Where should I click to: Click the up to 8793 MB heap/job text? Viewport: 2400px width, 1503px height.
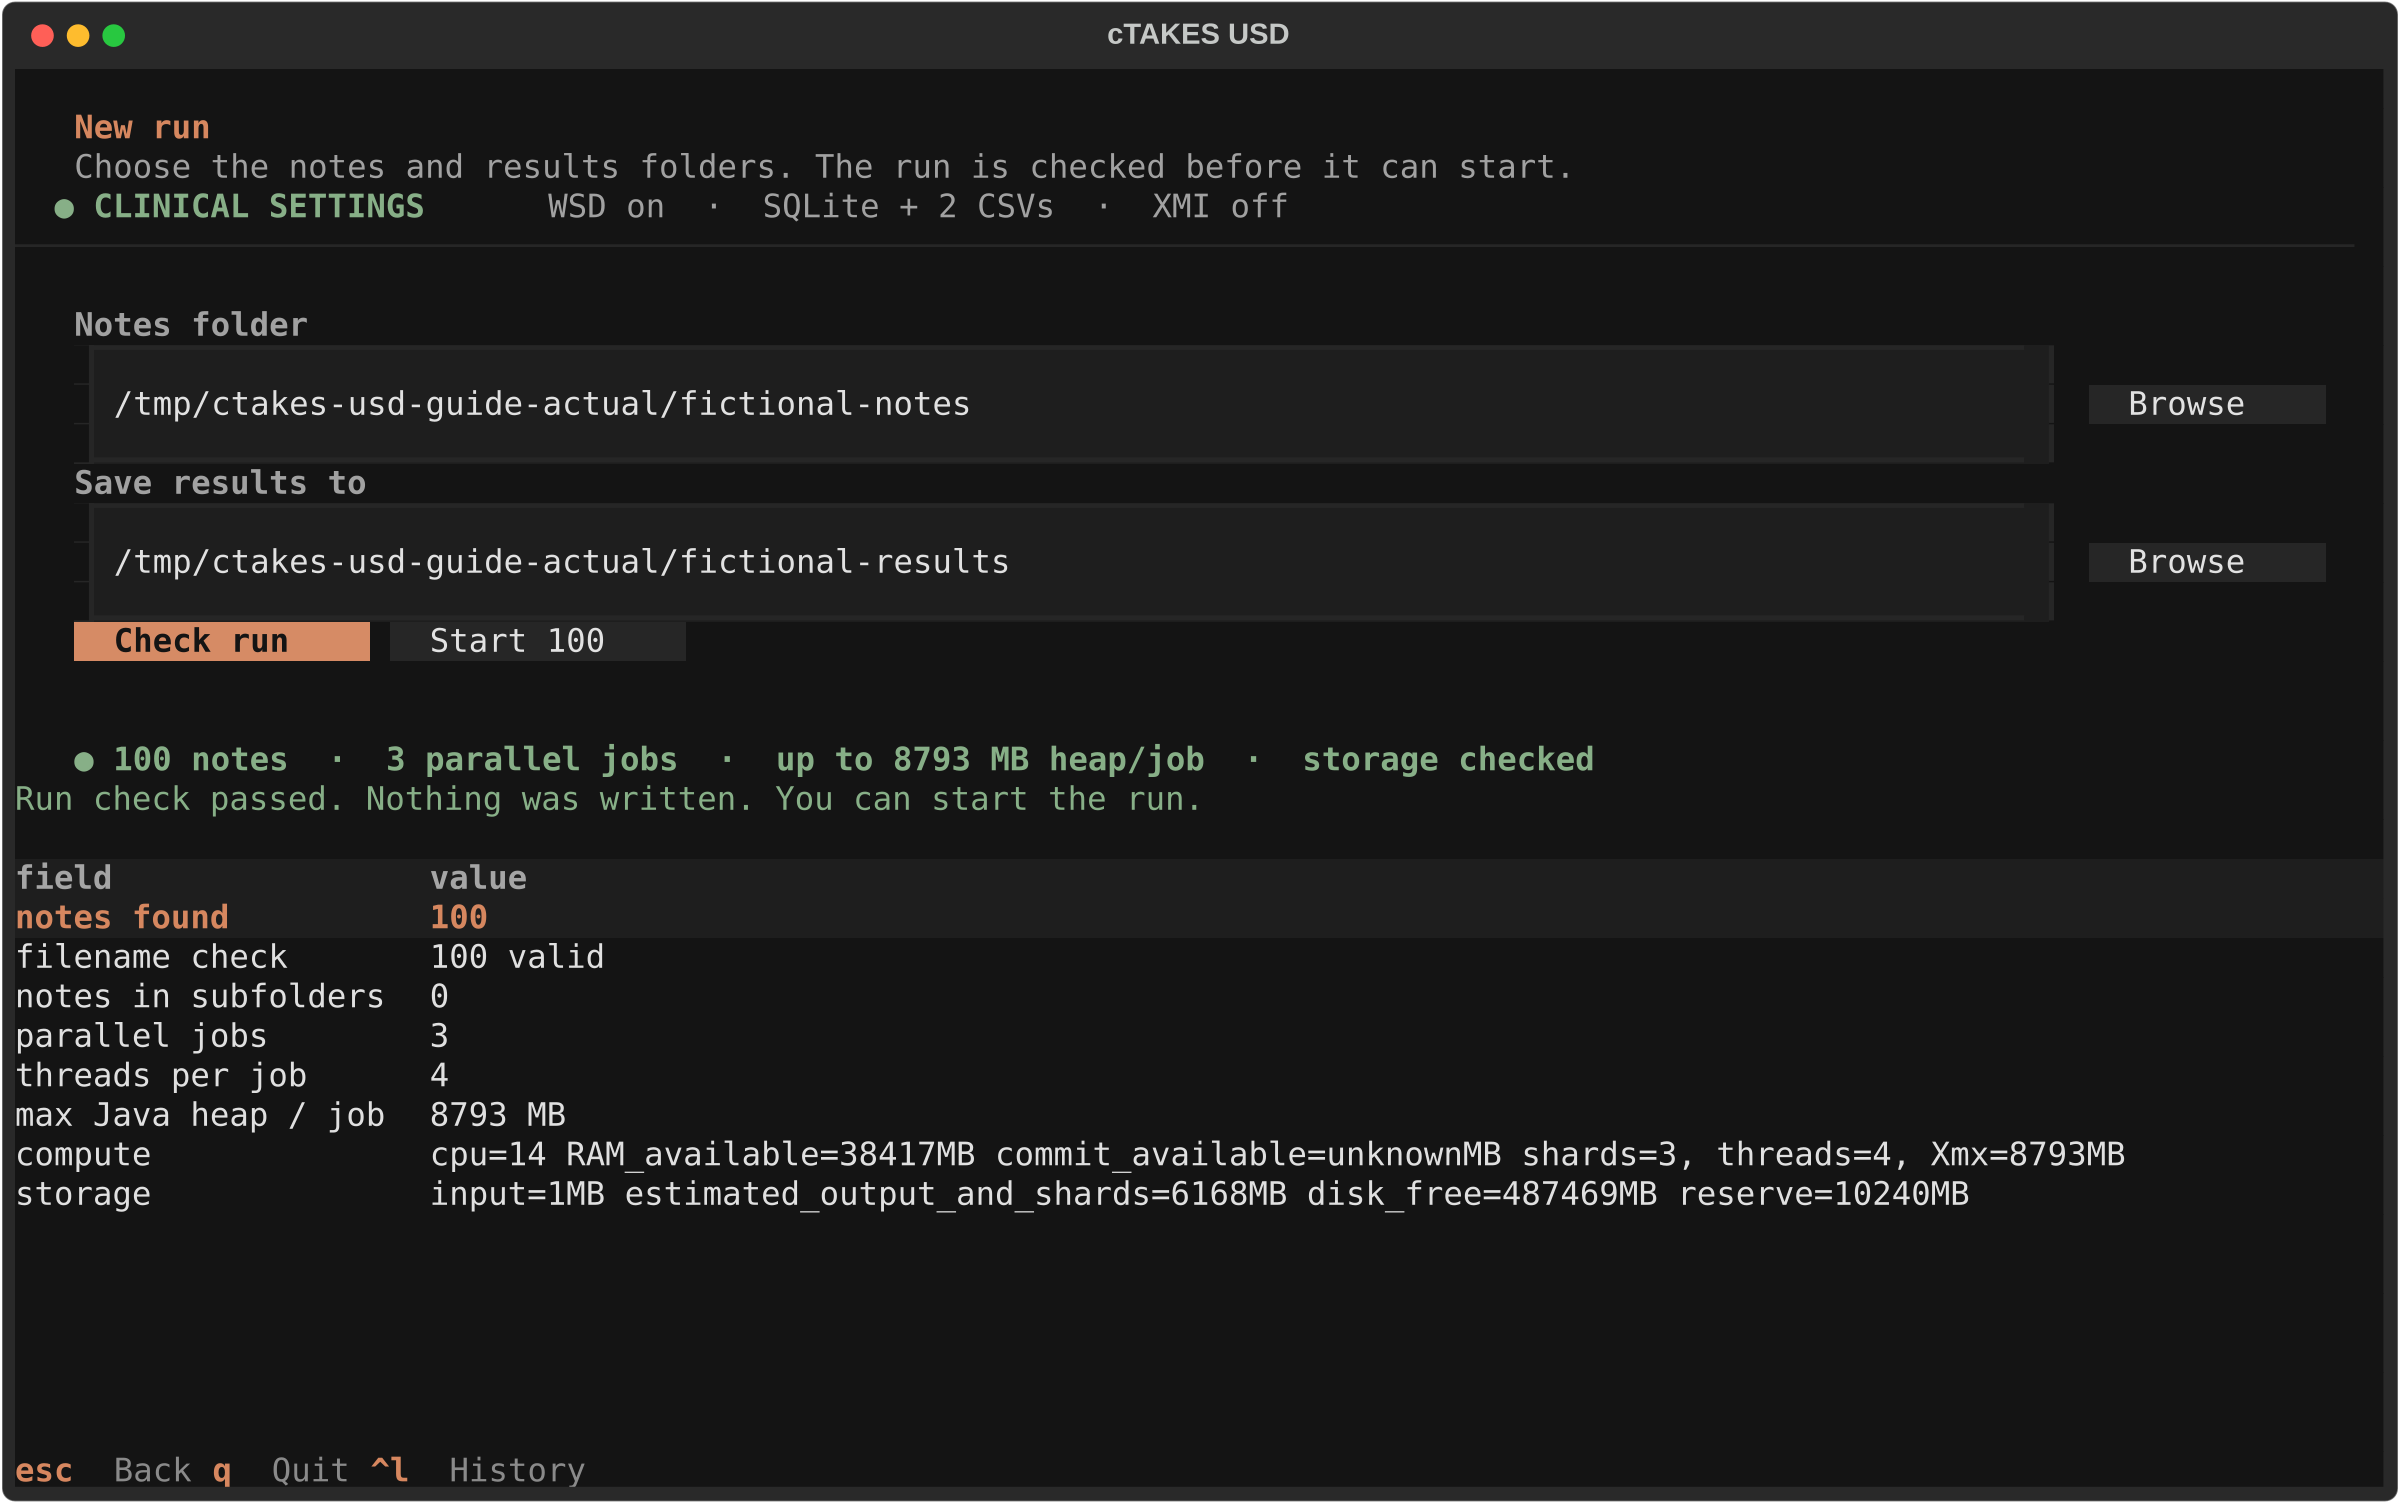(990, 760)
